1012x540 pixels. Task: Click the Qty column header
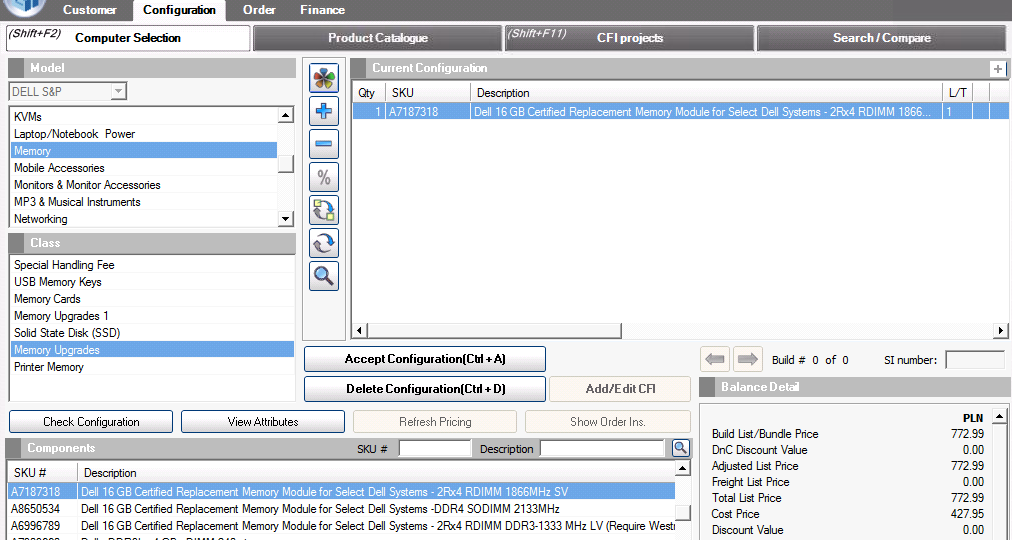point(369,93)
